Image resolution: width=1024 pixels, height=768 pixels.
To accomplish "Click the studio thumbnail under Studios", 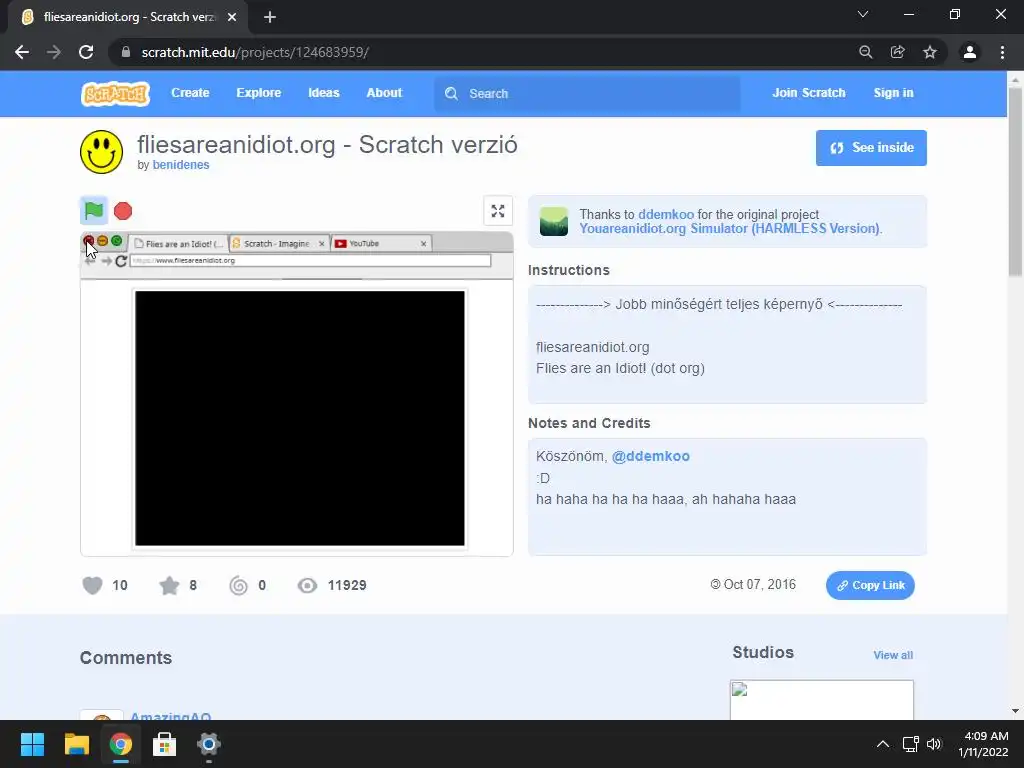I will point(822,700).
